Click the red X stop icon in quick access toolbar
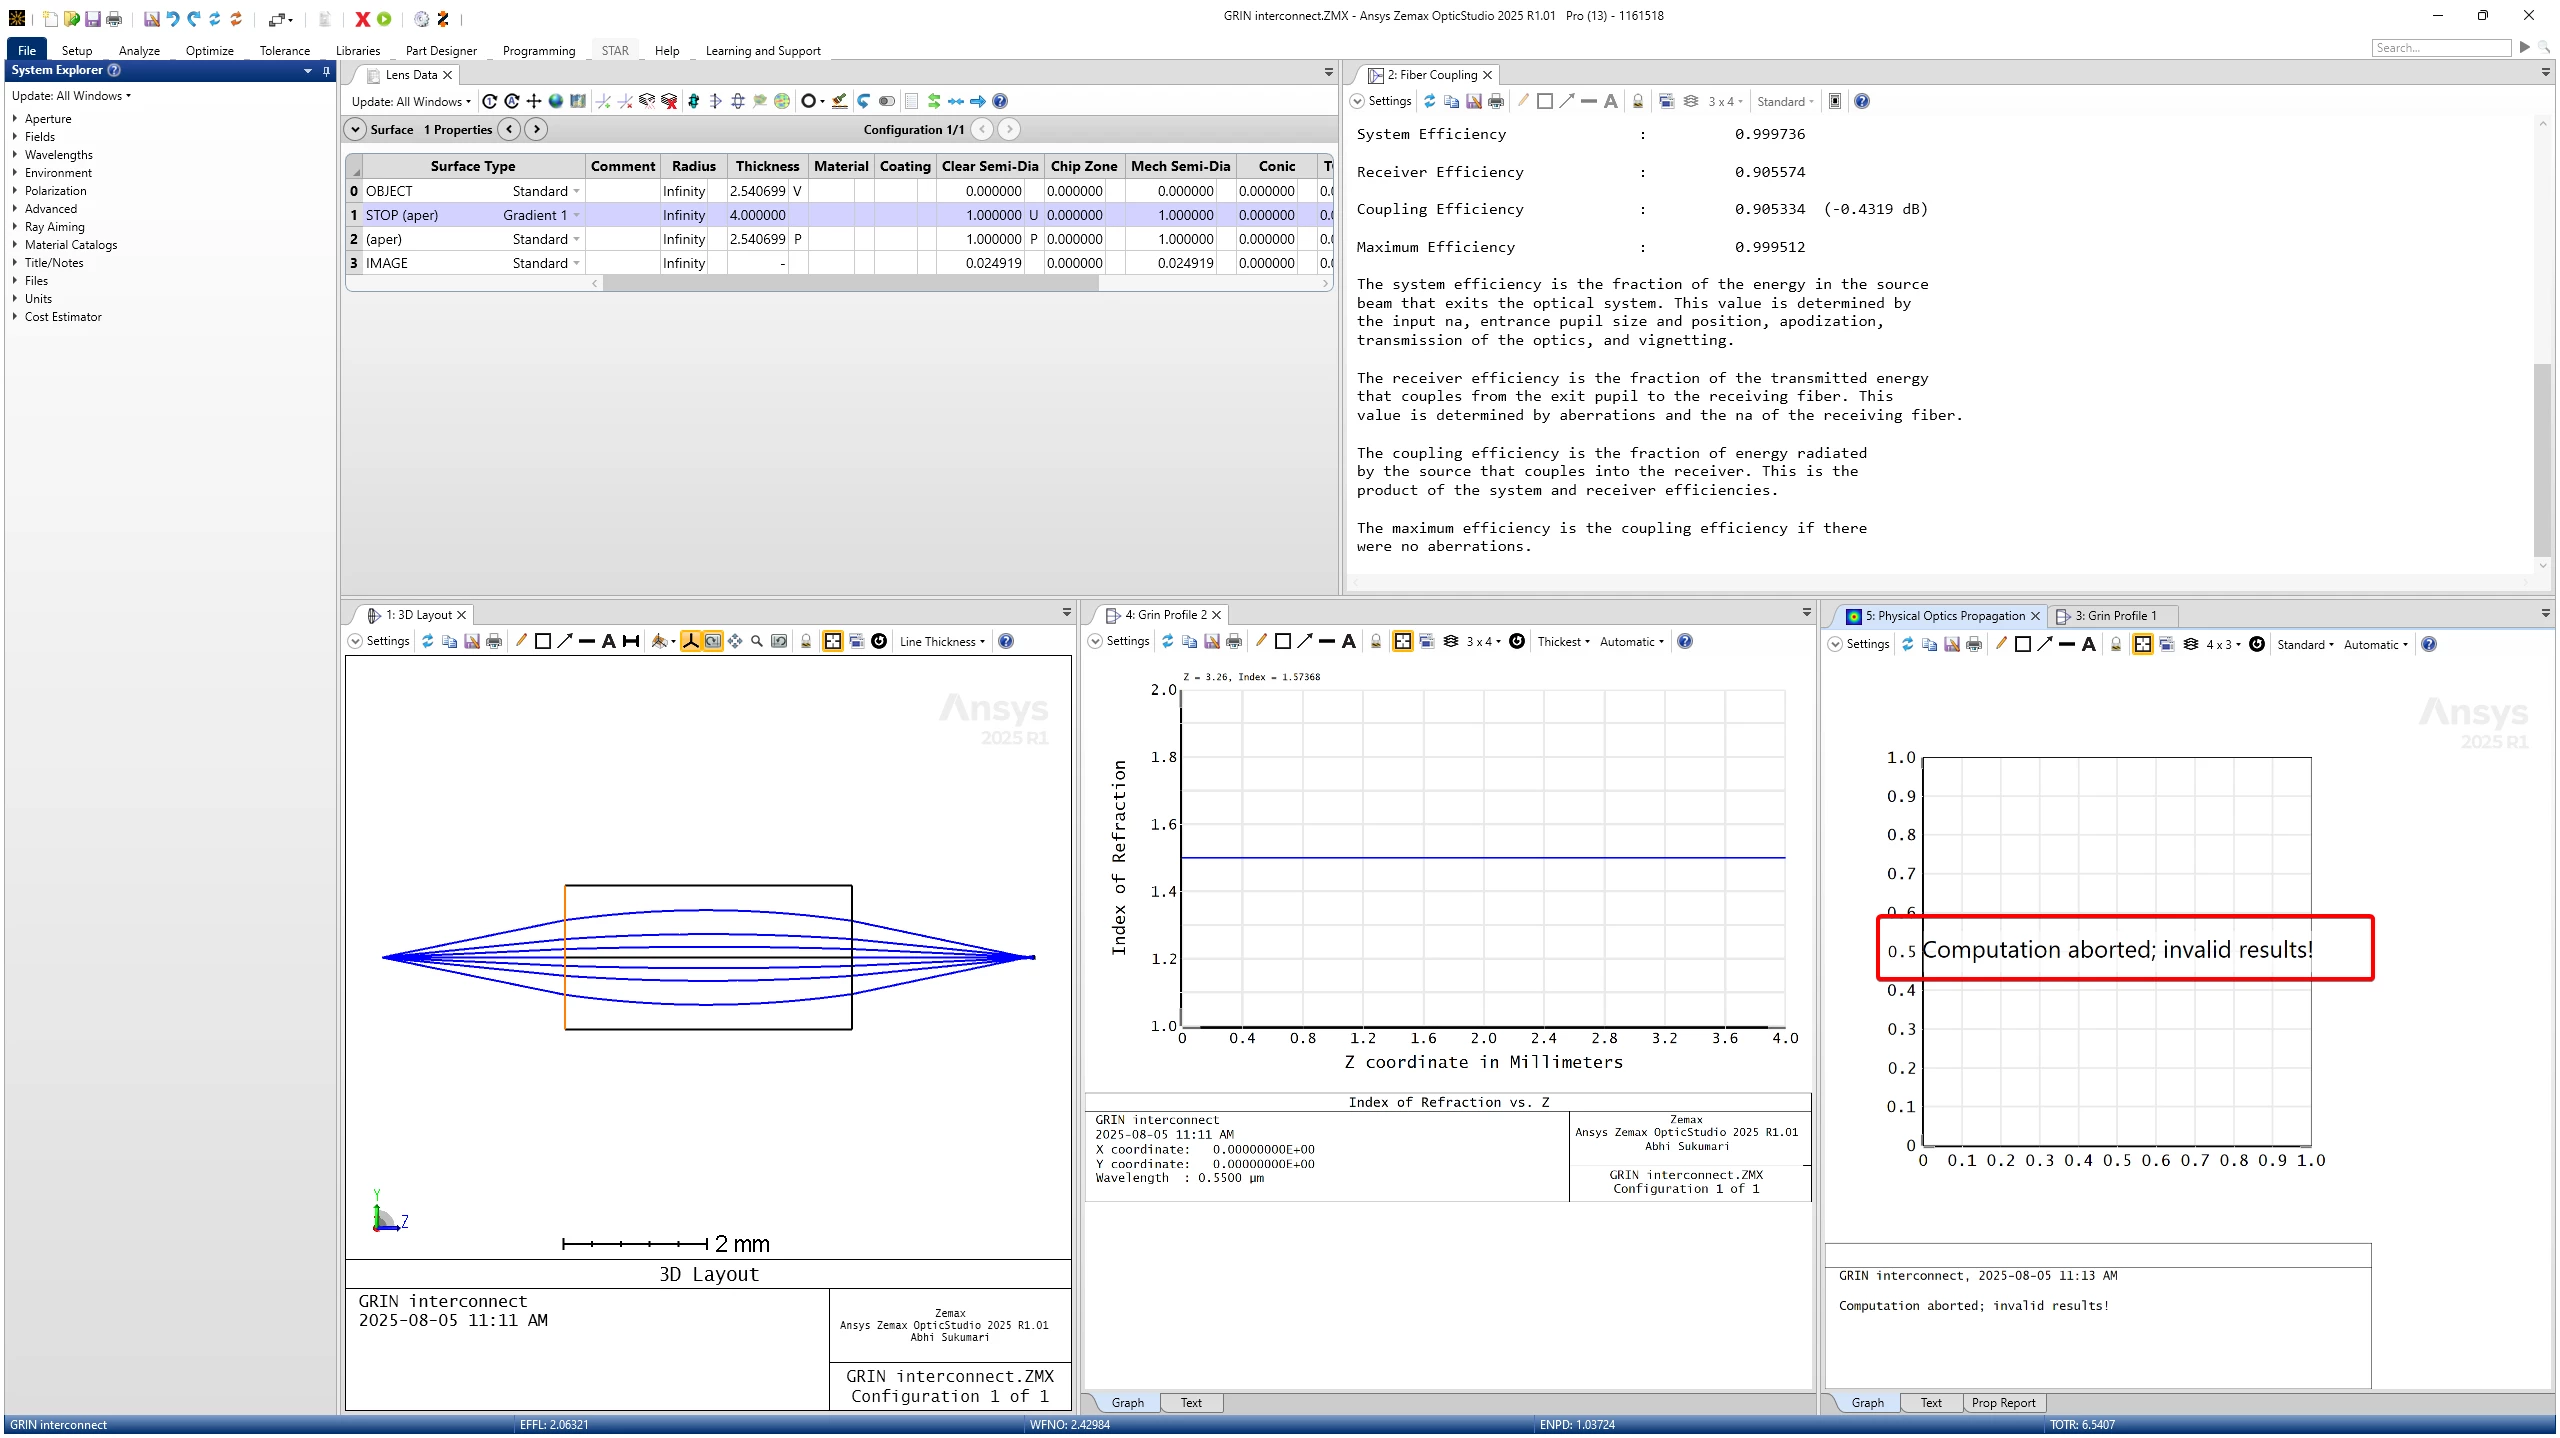The height and width of the screenshot is (1438, 2560). coord(363,19)
